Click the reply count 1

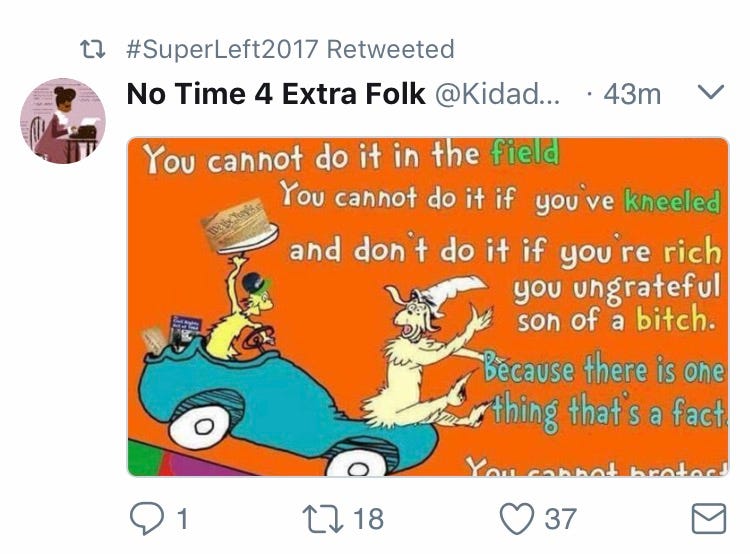coord(183,518)
